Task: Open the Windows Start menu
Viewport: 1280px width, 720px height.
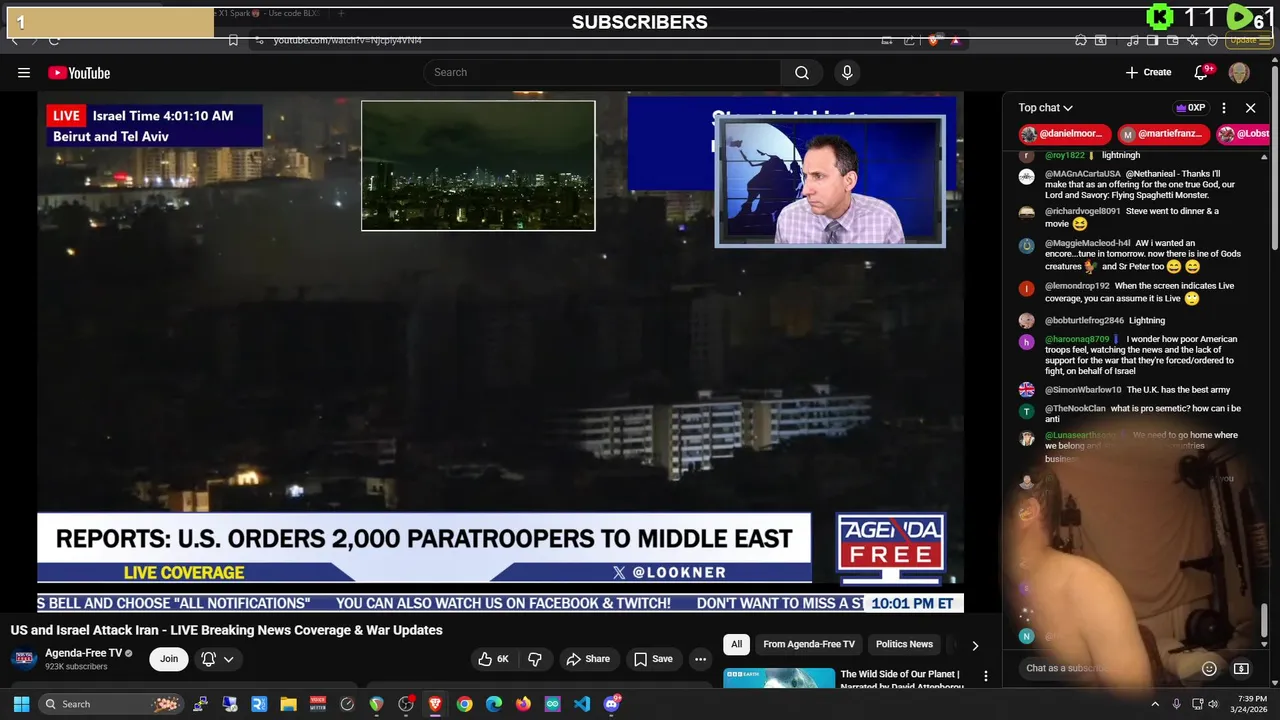Action: 21,704
